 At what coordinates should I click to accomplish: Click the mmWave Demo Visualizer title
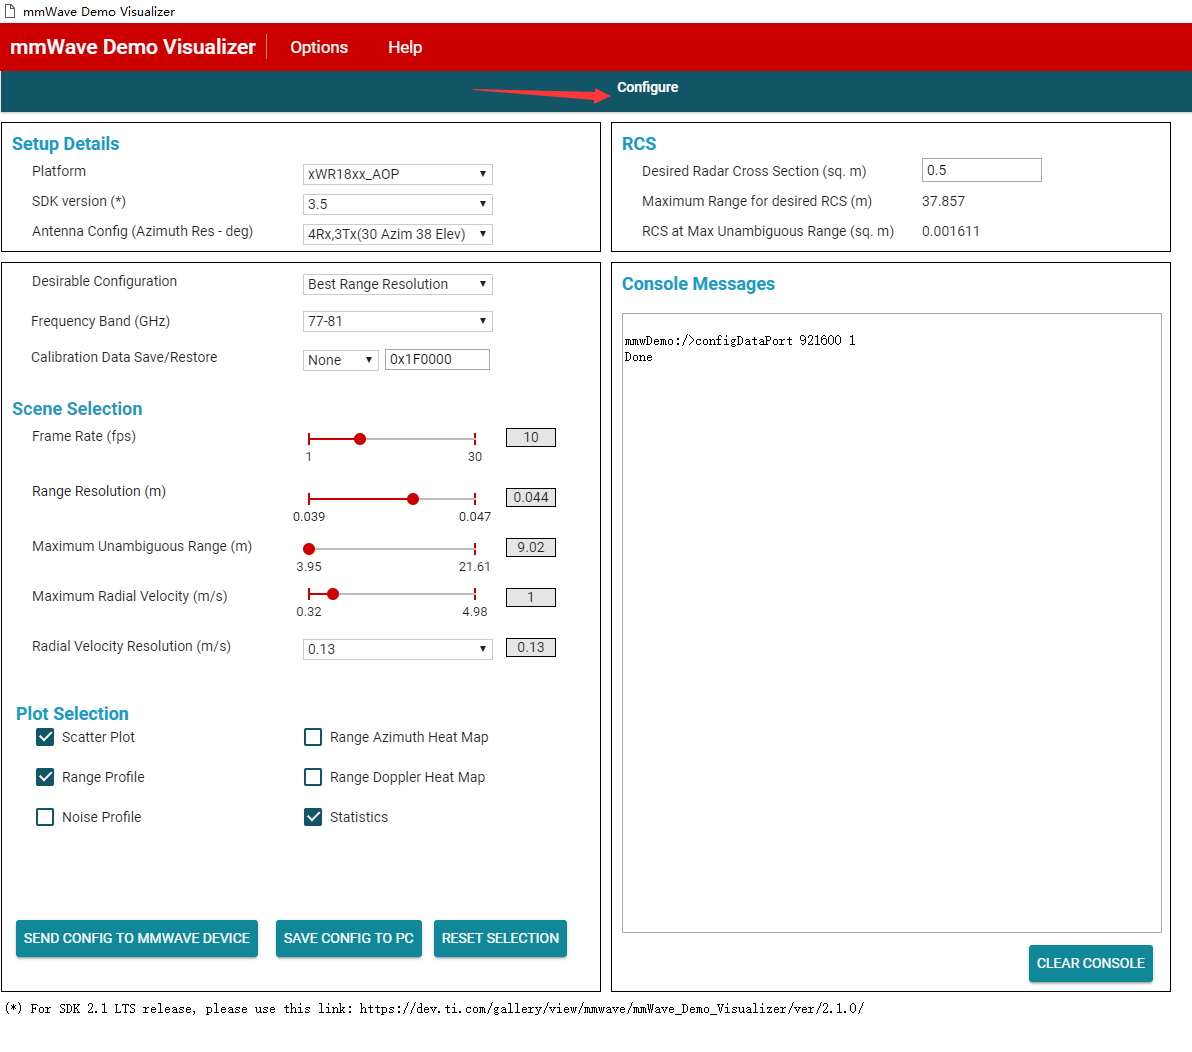click(x=132, y=47)
